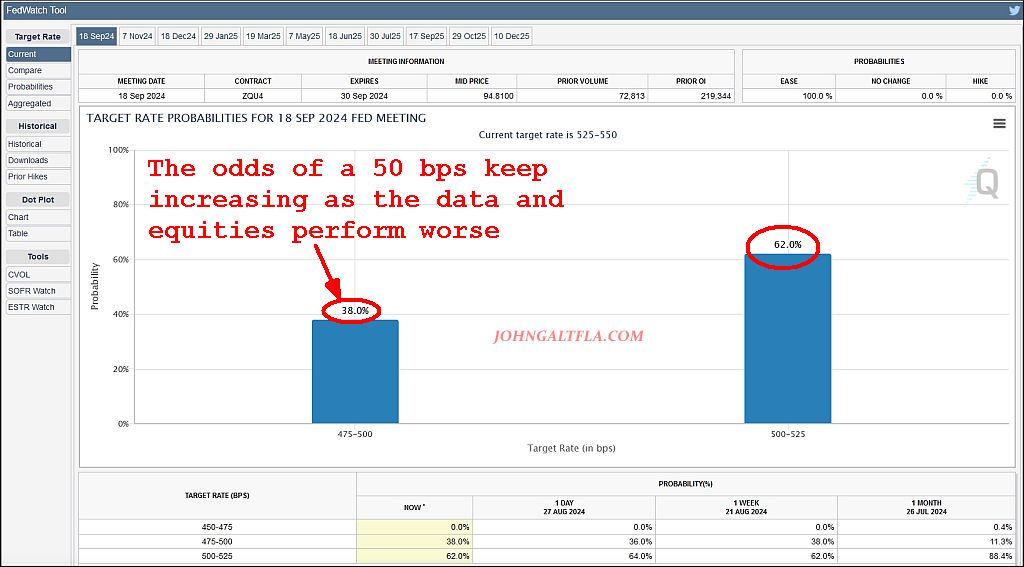This screenshot has height=567, width=1024.
Task: Select the 10 Dec25 meeting tab
Action: 511,36
